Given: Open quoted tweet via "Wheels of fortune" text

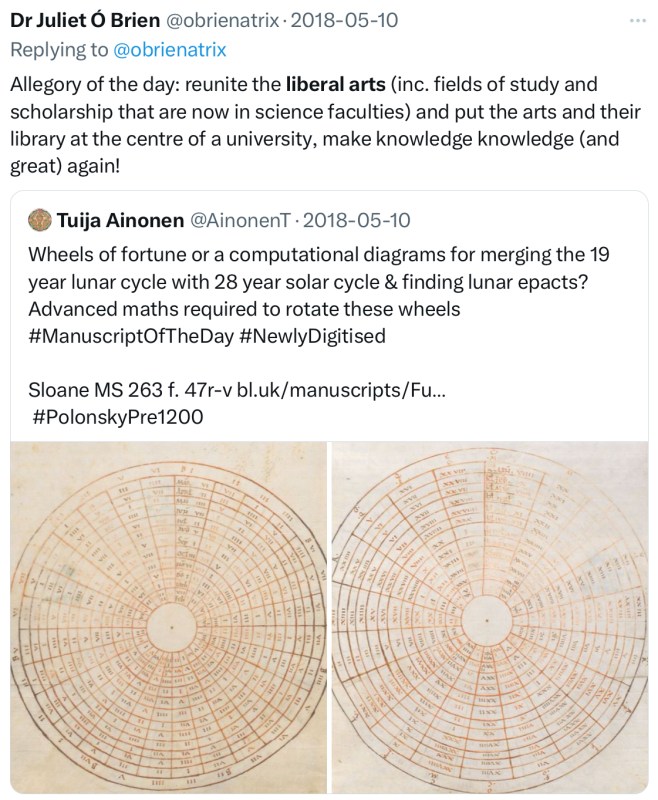Looking at the screenshot, I should [x=150, y=253].
